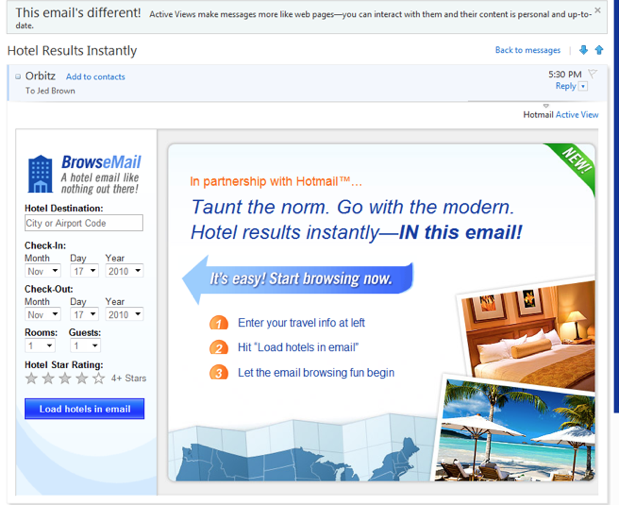Click the 5:30 PM timestamp
The image size is (619, 505).
point(565,74)
